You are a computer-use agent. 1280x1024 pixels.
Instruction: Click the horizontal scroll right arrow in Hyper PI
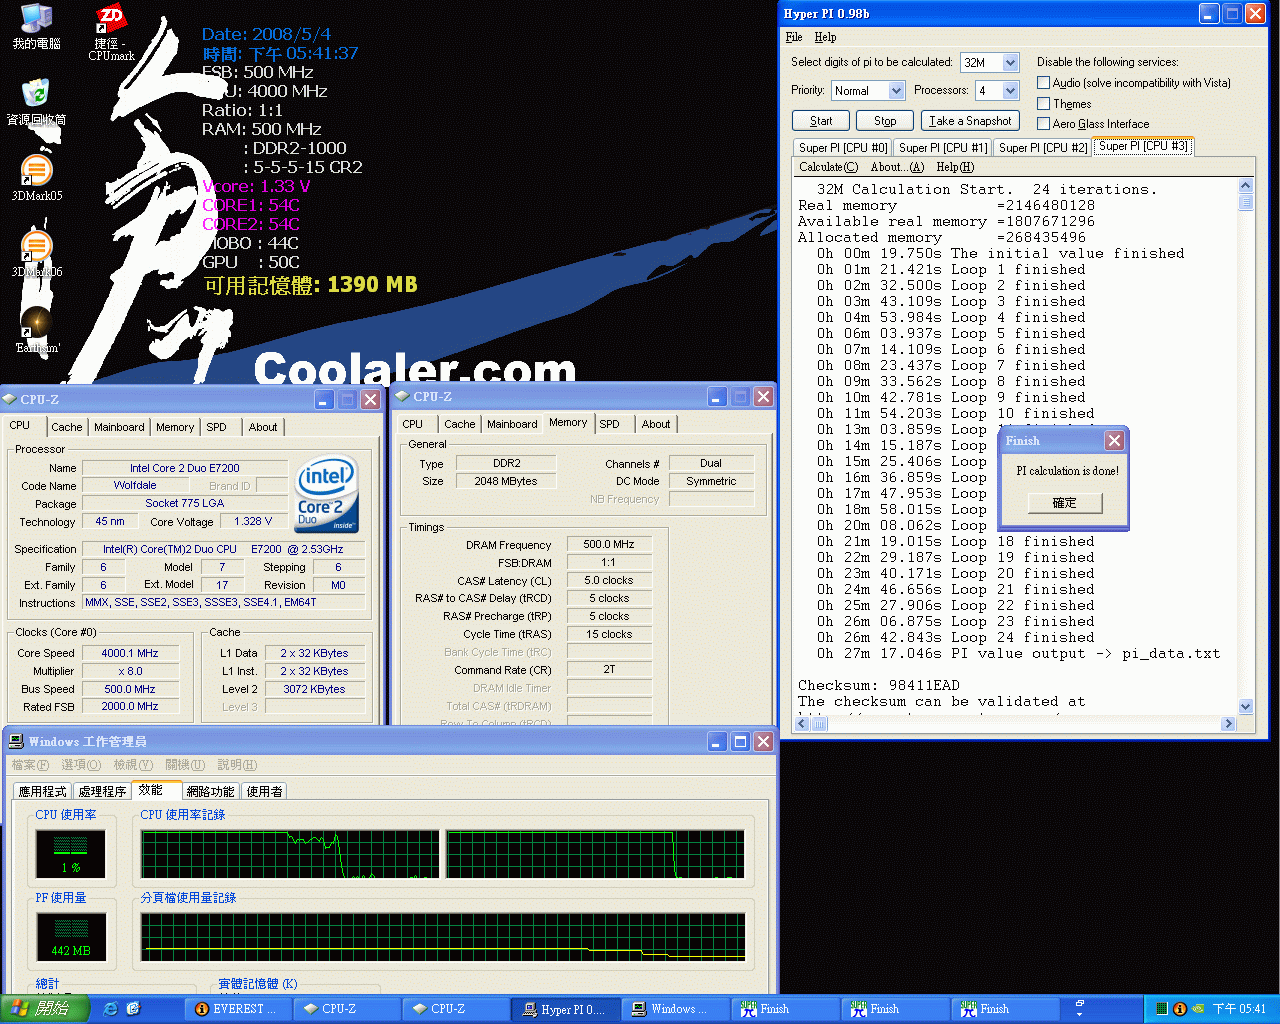tap(1229, 724)
